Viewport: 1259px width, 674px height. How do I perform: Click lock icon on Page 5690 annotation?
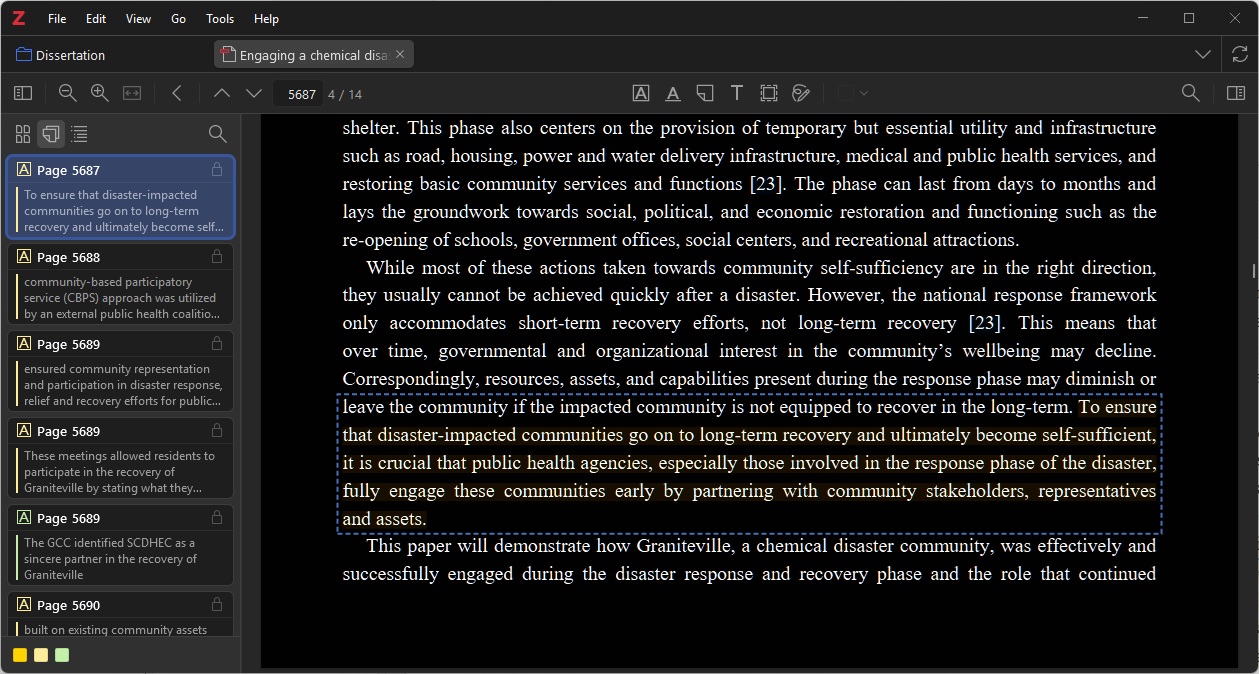pyautogui.click(x=217, y=605)
